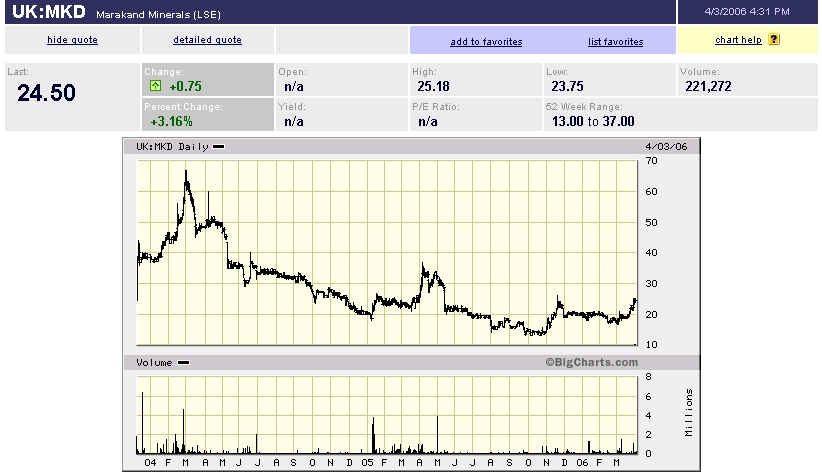Open the hide quote link
822x476 pixels.
pyautogui.click(x=72, y=40)
